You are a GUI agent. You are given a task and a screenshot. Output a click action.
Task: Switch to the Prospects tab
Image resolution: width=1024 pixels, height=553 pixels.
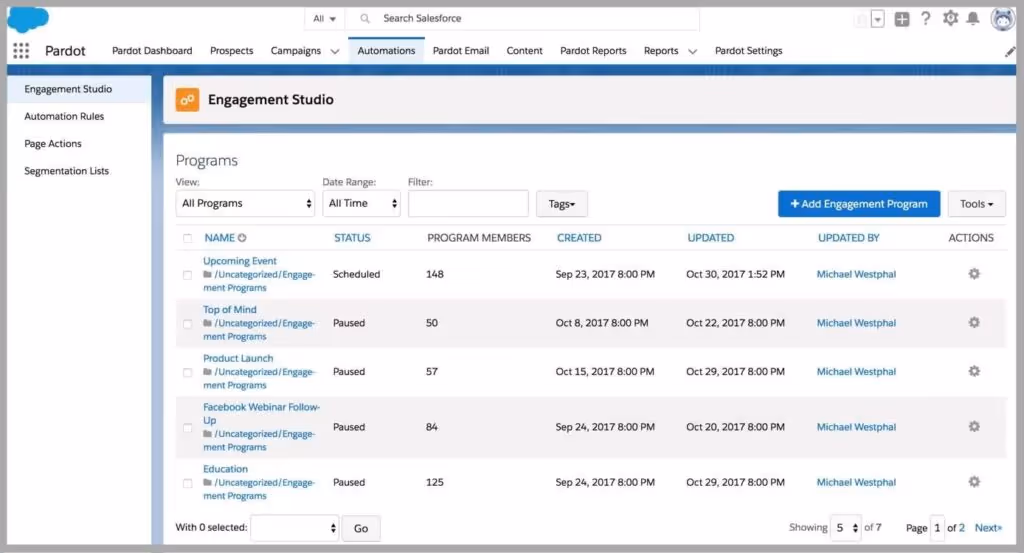[231, 50]
